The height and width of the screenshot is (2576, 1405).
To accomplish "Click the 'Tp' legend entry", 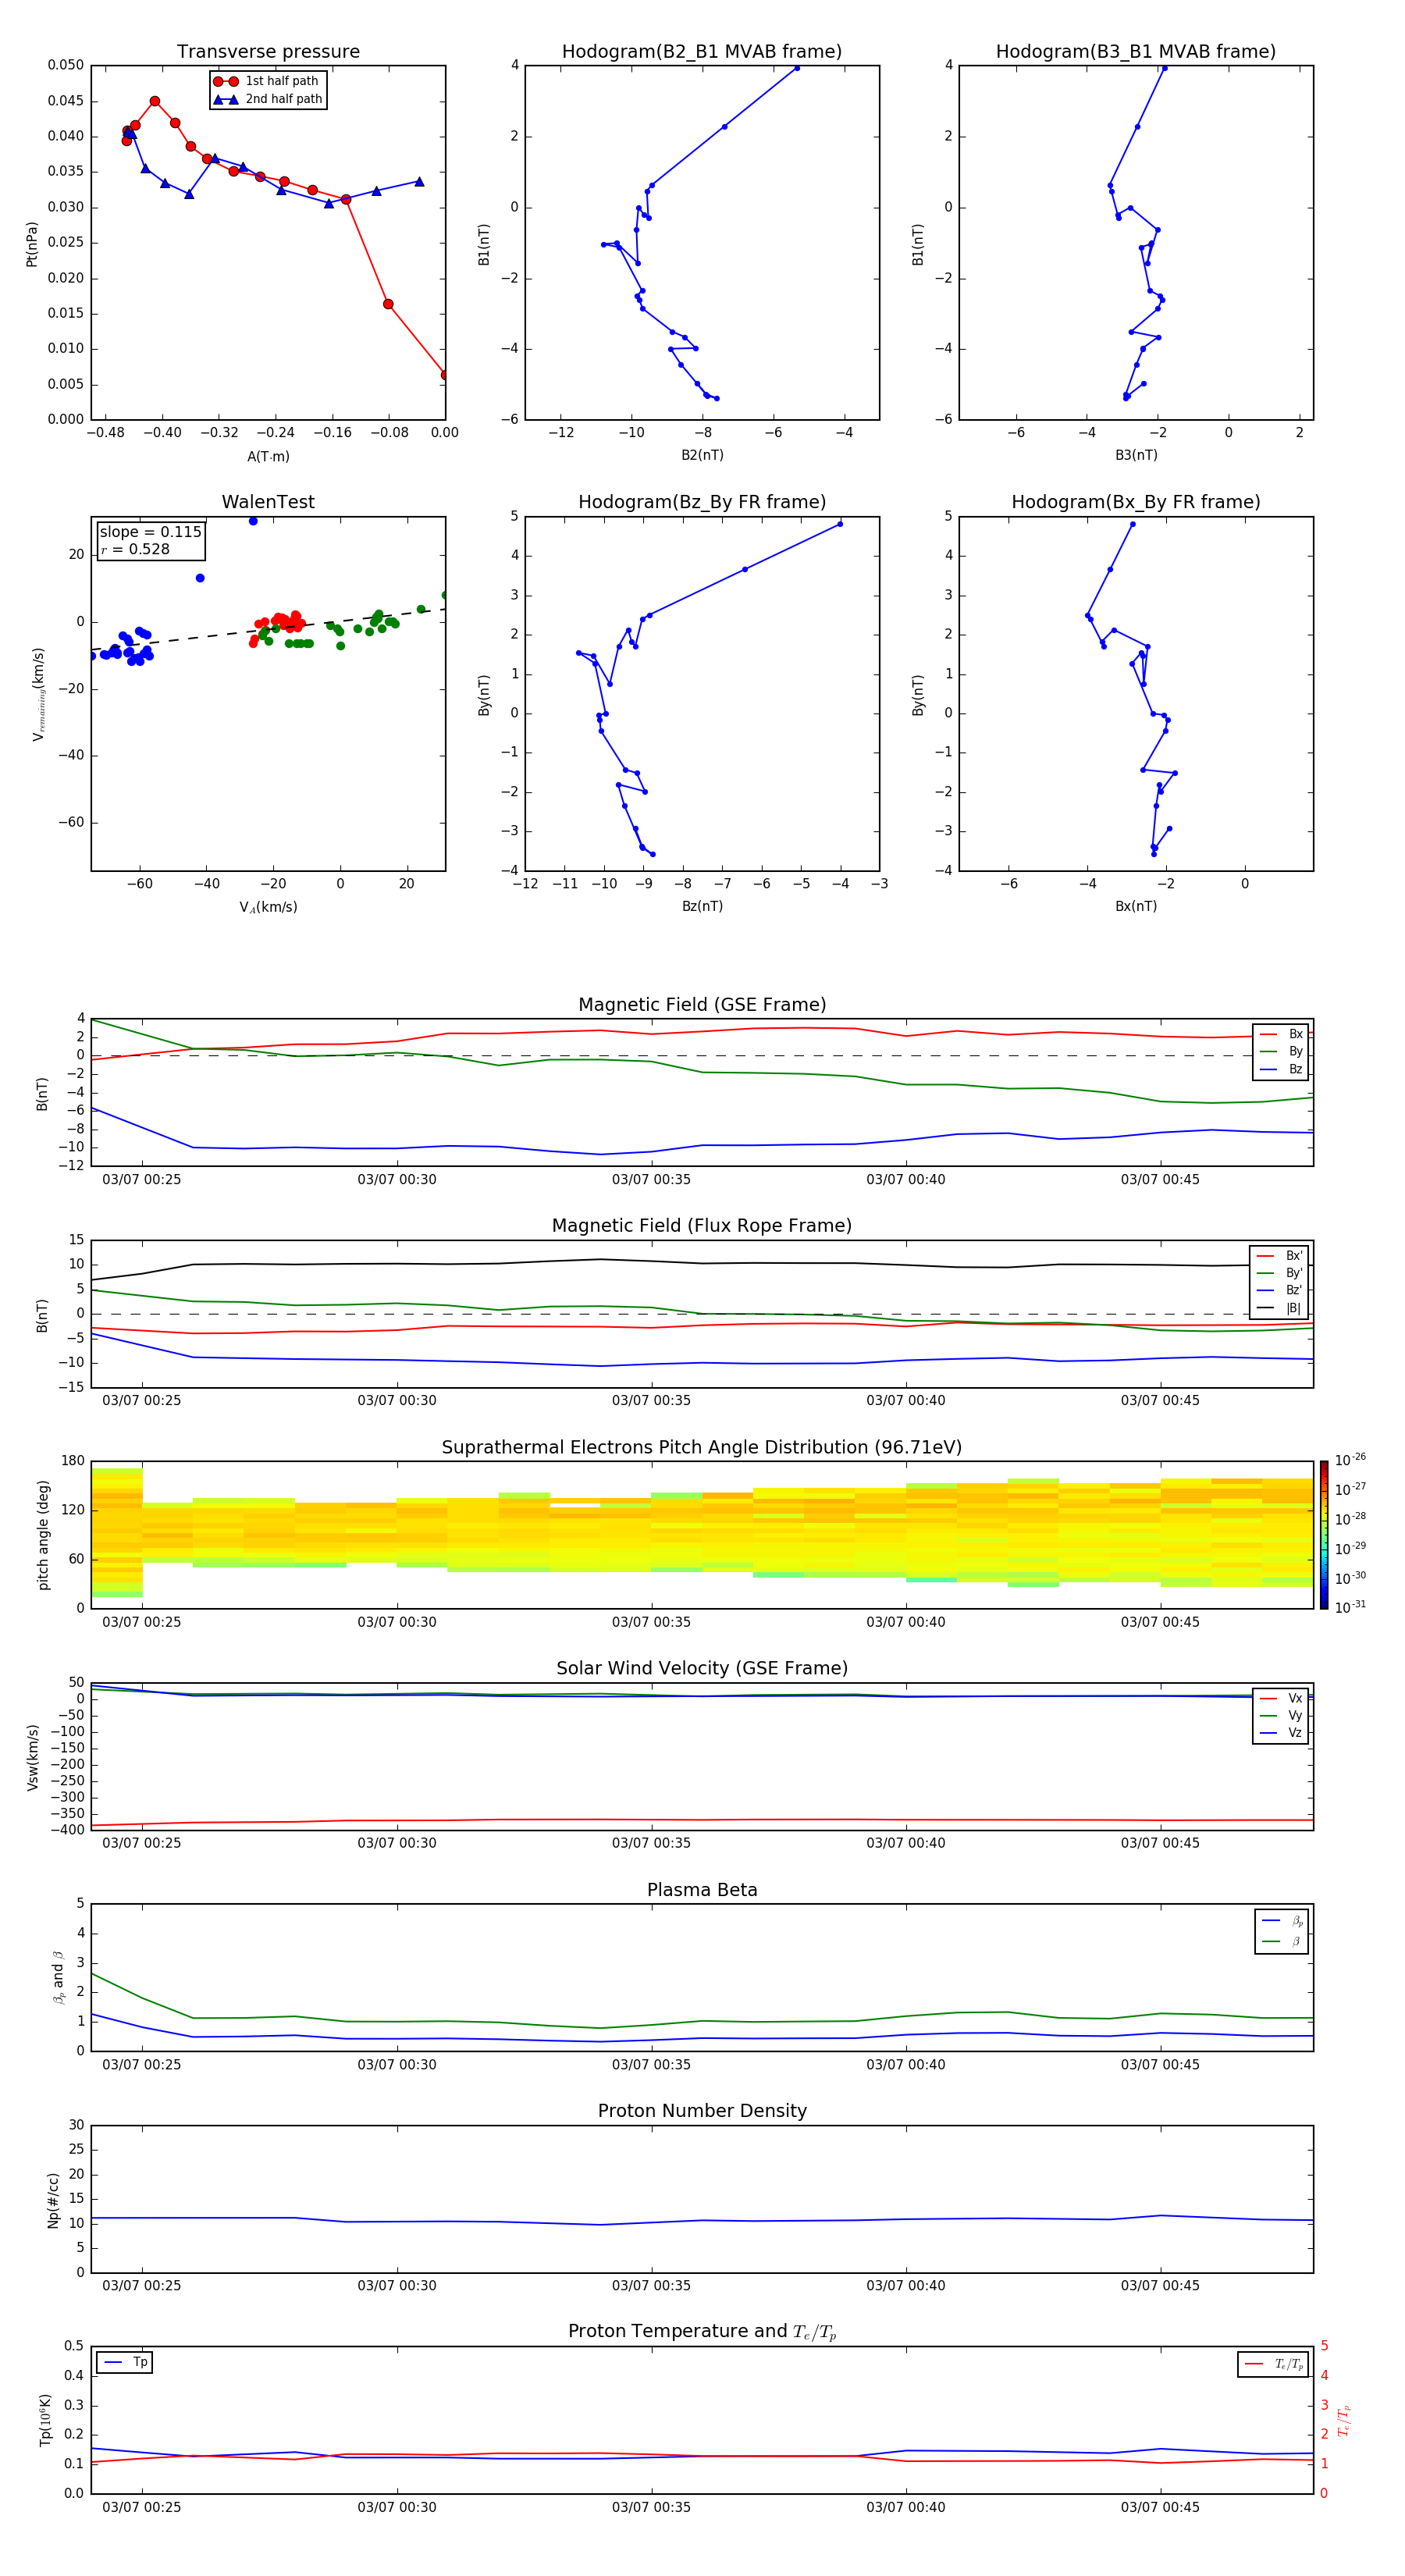I will click(x=125, y=2362).
